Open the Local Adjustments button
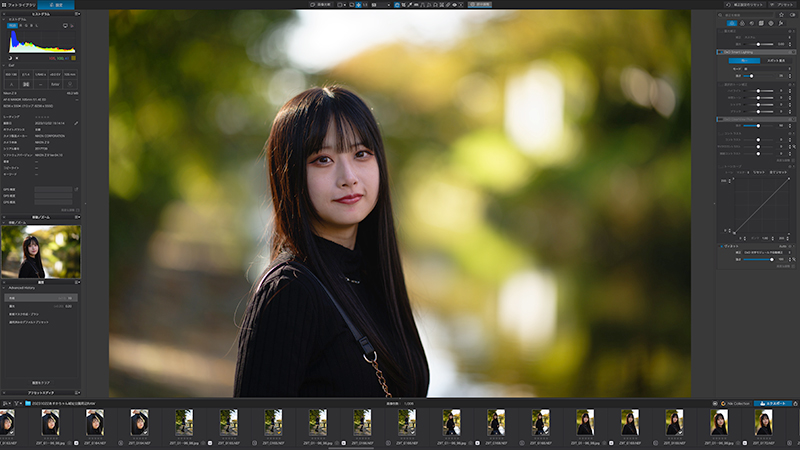The width and height of the screenshot is (800, 450). tap(480, 5)
